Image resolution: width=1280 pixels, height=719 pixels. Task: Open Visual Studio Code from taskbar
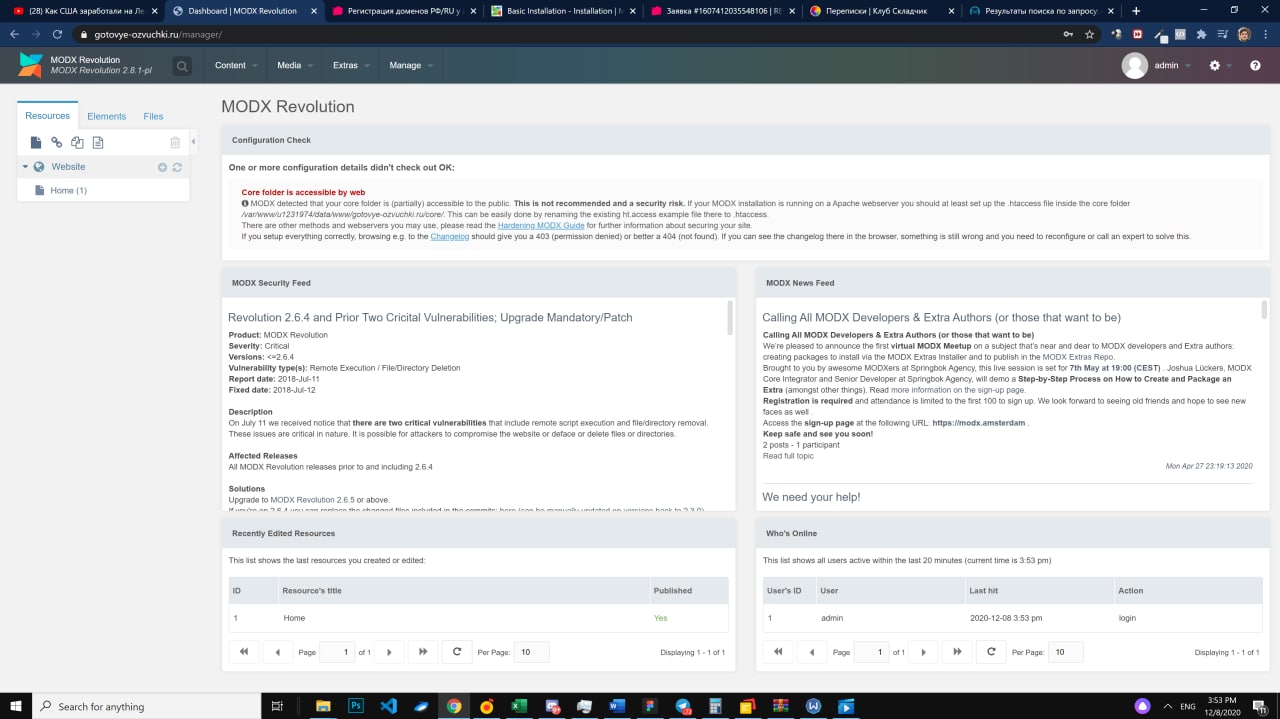coord(388,706)
